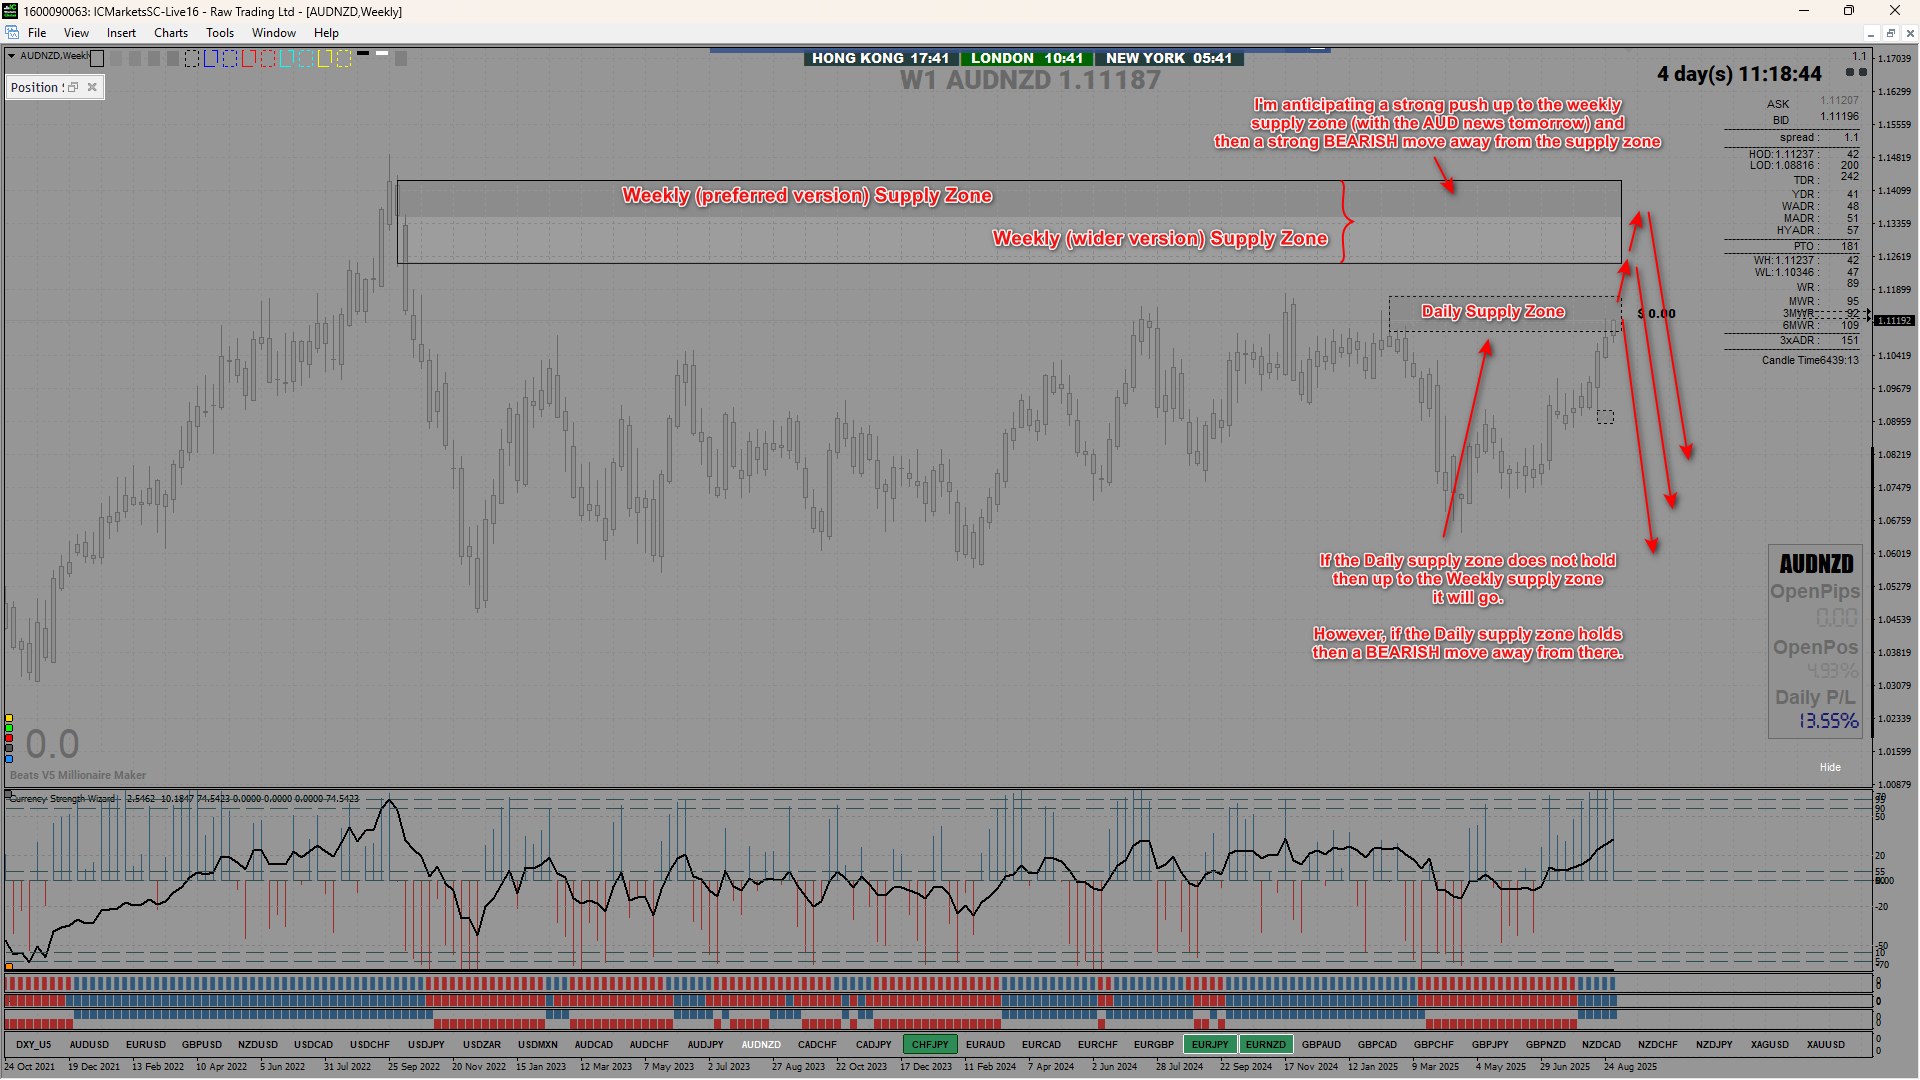Switch to the XAUUSD symbol button
The height and width of the screenshot is (1080, 1920).
click(x=1825, y=1044)
